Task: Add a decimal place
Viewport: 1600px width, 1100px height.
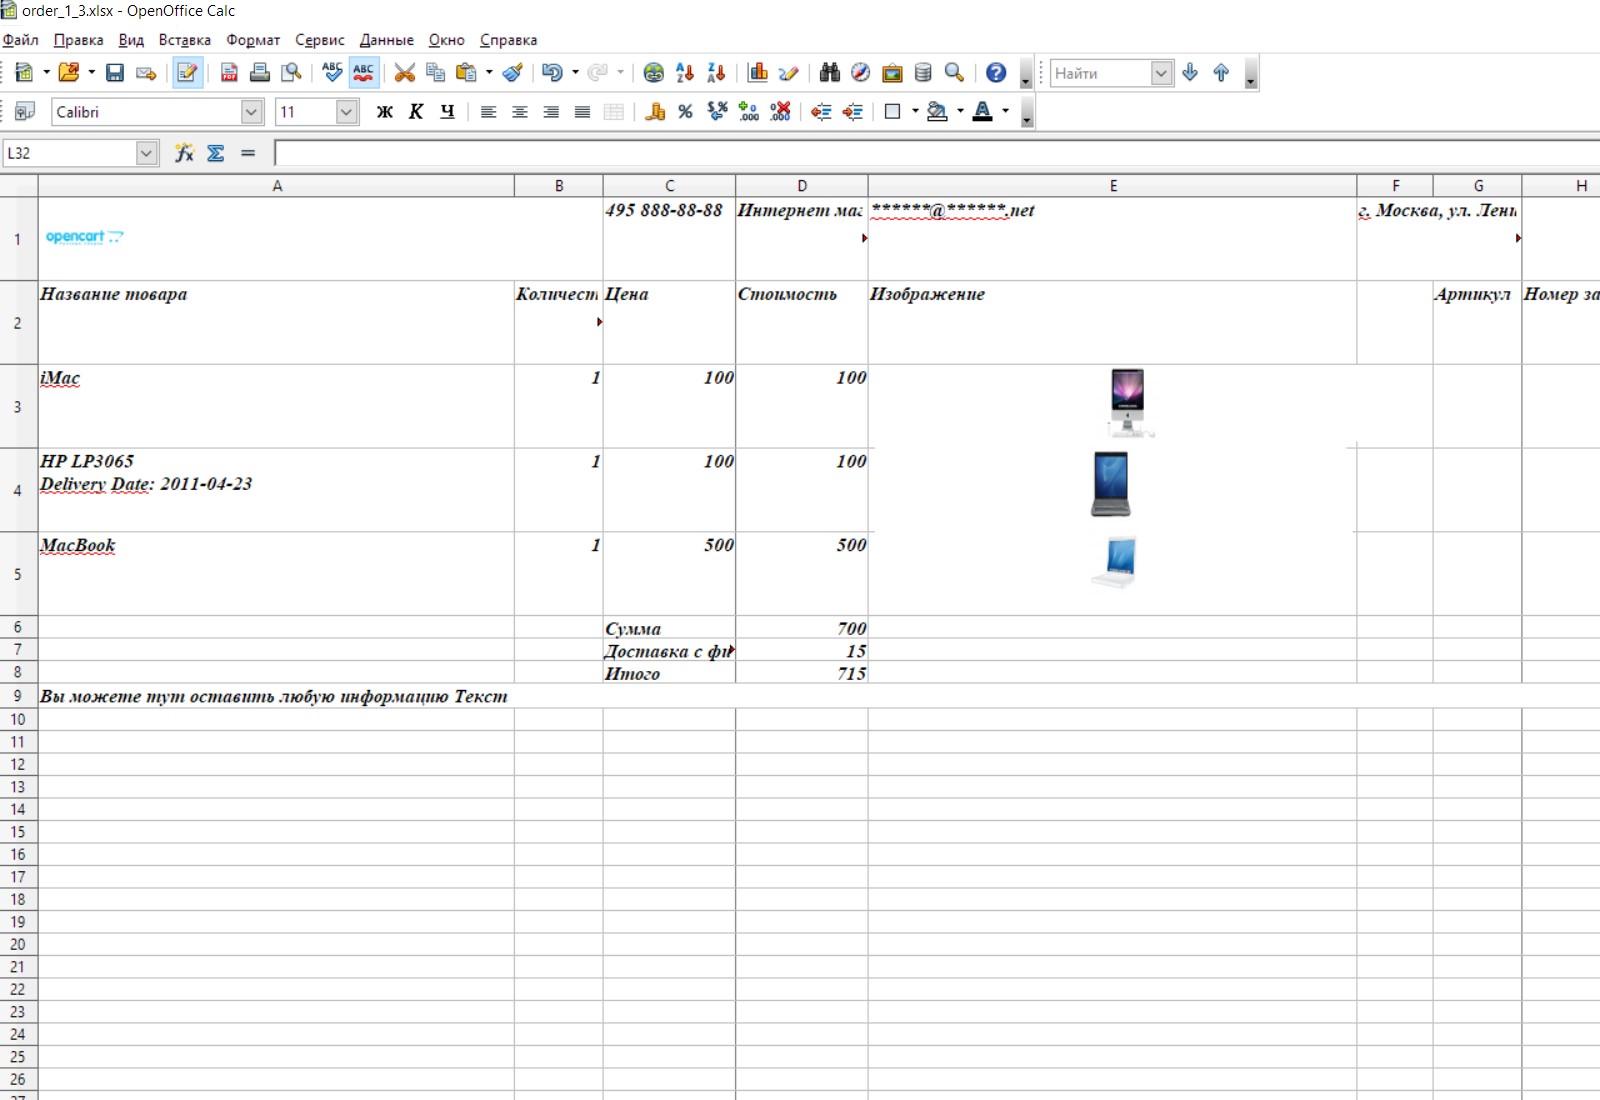Action: click(749, 112)
